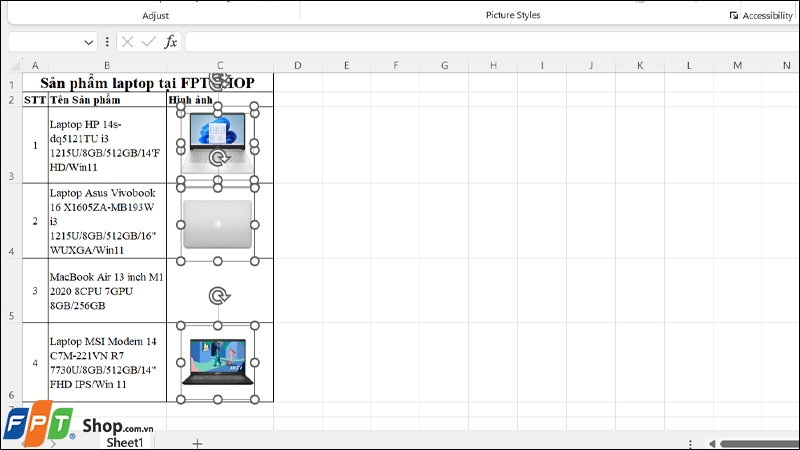Viewport: 800px width, 450px height.
Task: Click the HP laptop picture
Action: click(217, 143)
